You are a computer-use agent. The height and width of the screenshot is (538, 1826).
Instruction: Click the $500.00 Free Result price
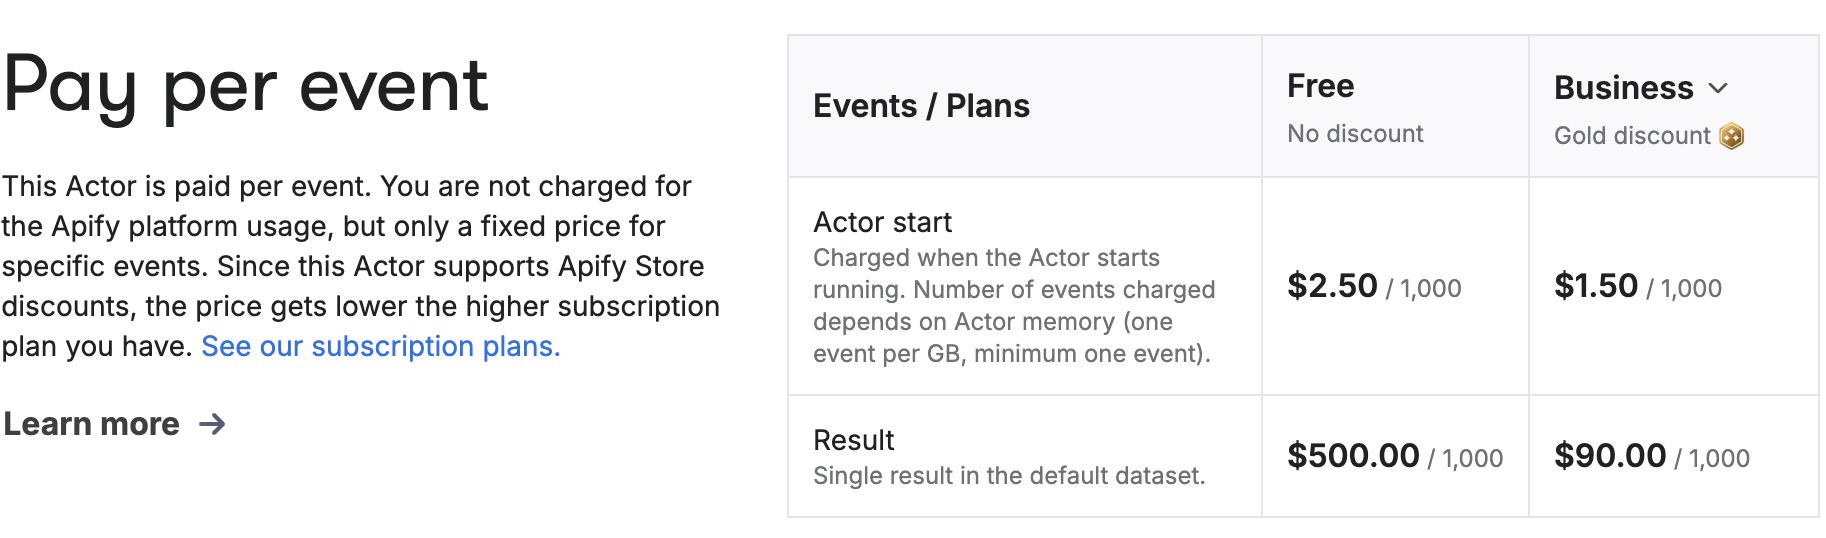pos(1353,456)
